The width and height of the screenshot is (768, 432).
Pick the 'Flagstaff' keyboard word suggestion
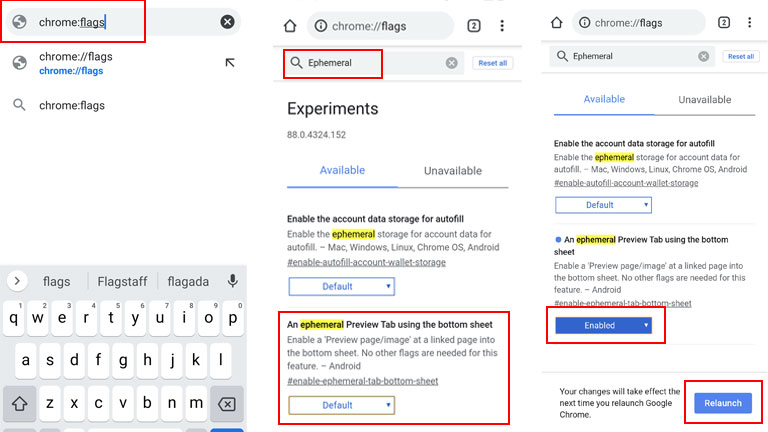pos(122,282)
